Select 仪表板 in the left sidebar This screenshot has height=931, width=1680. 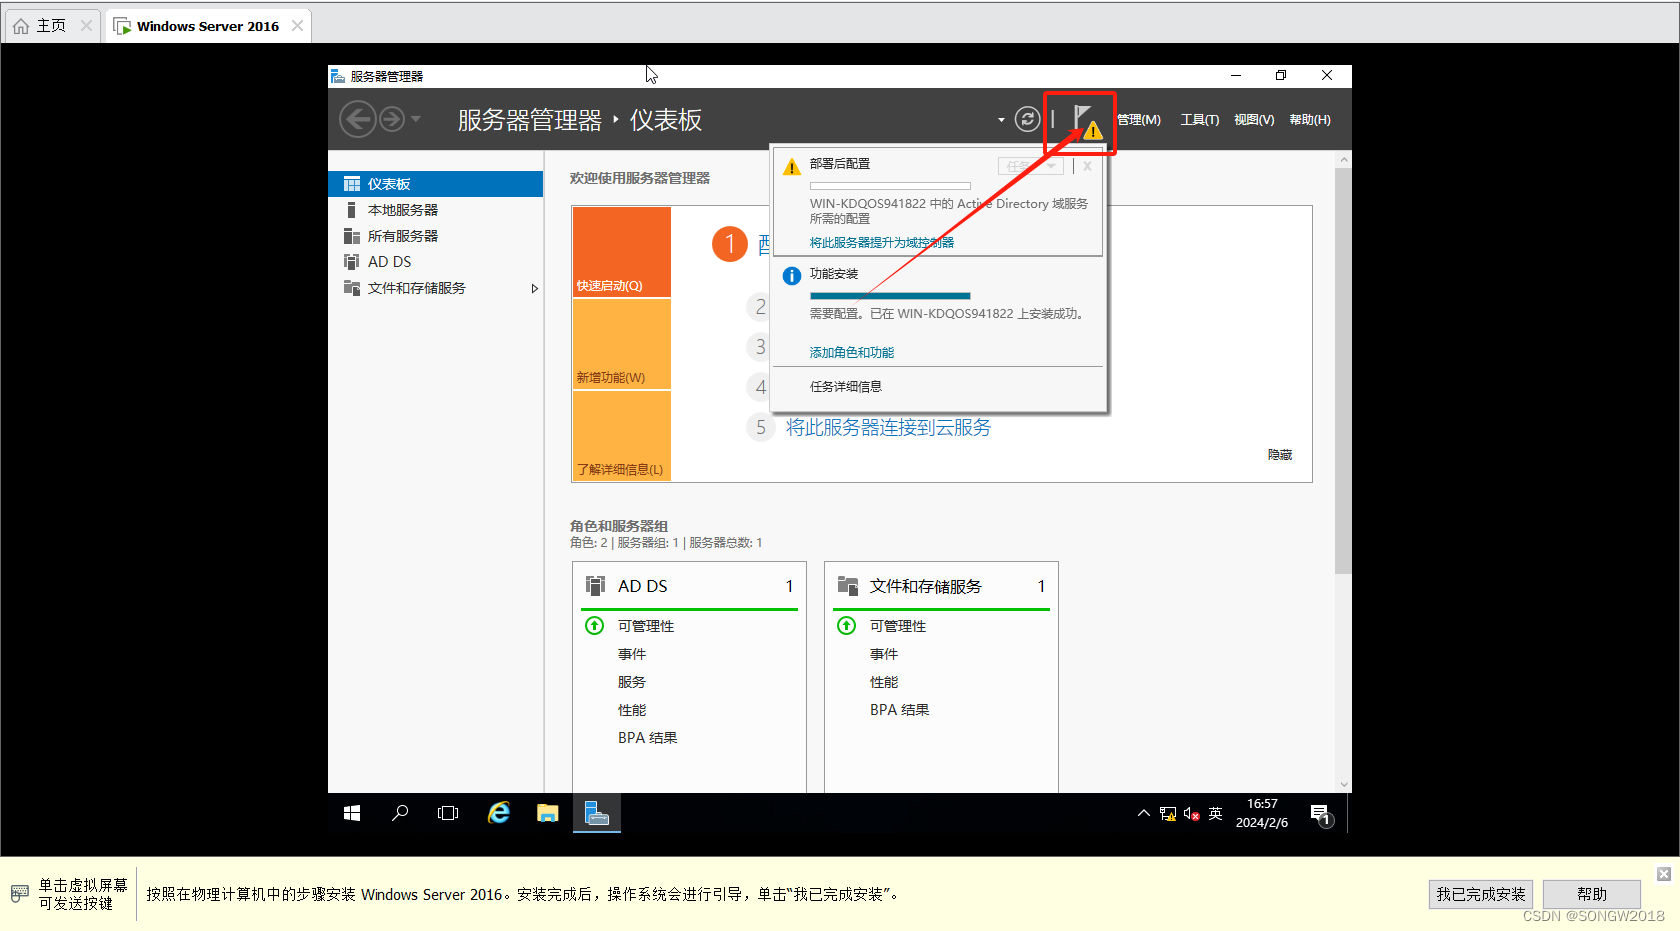(436, 184)
